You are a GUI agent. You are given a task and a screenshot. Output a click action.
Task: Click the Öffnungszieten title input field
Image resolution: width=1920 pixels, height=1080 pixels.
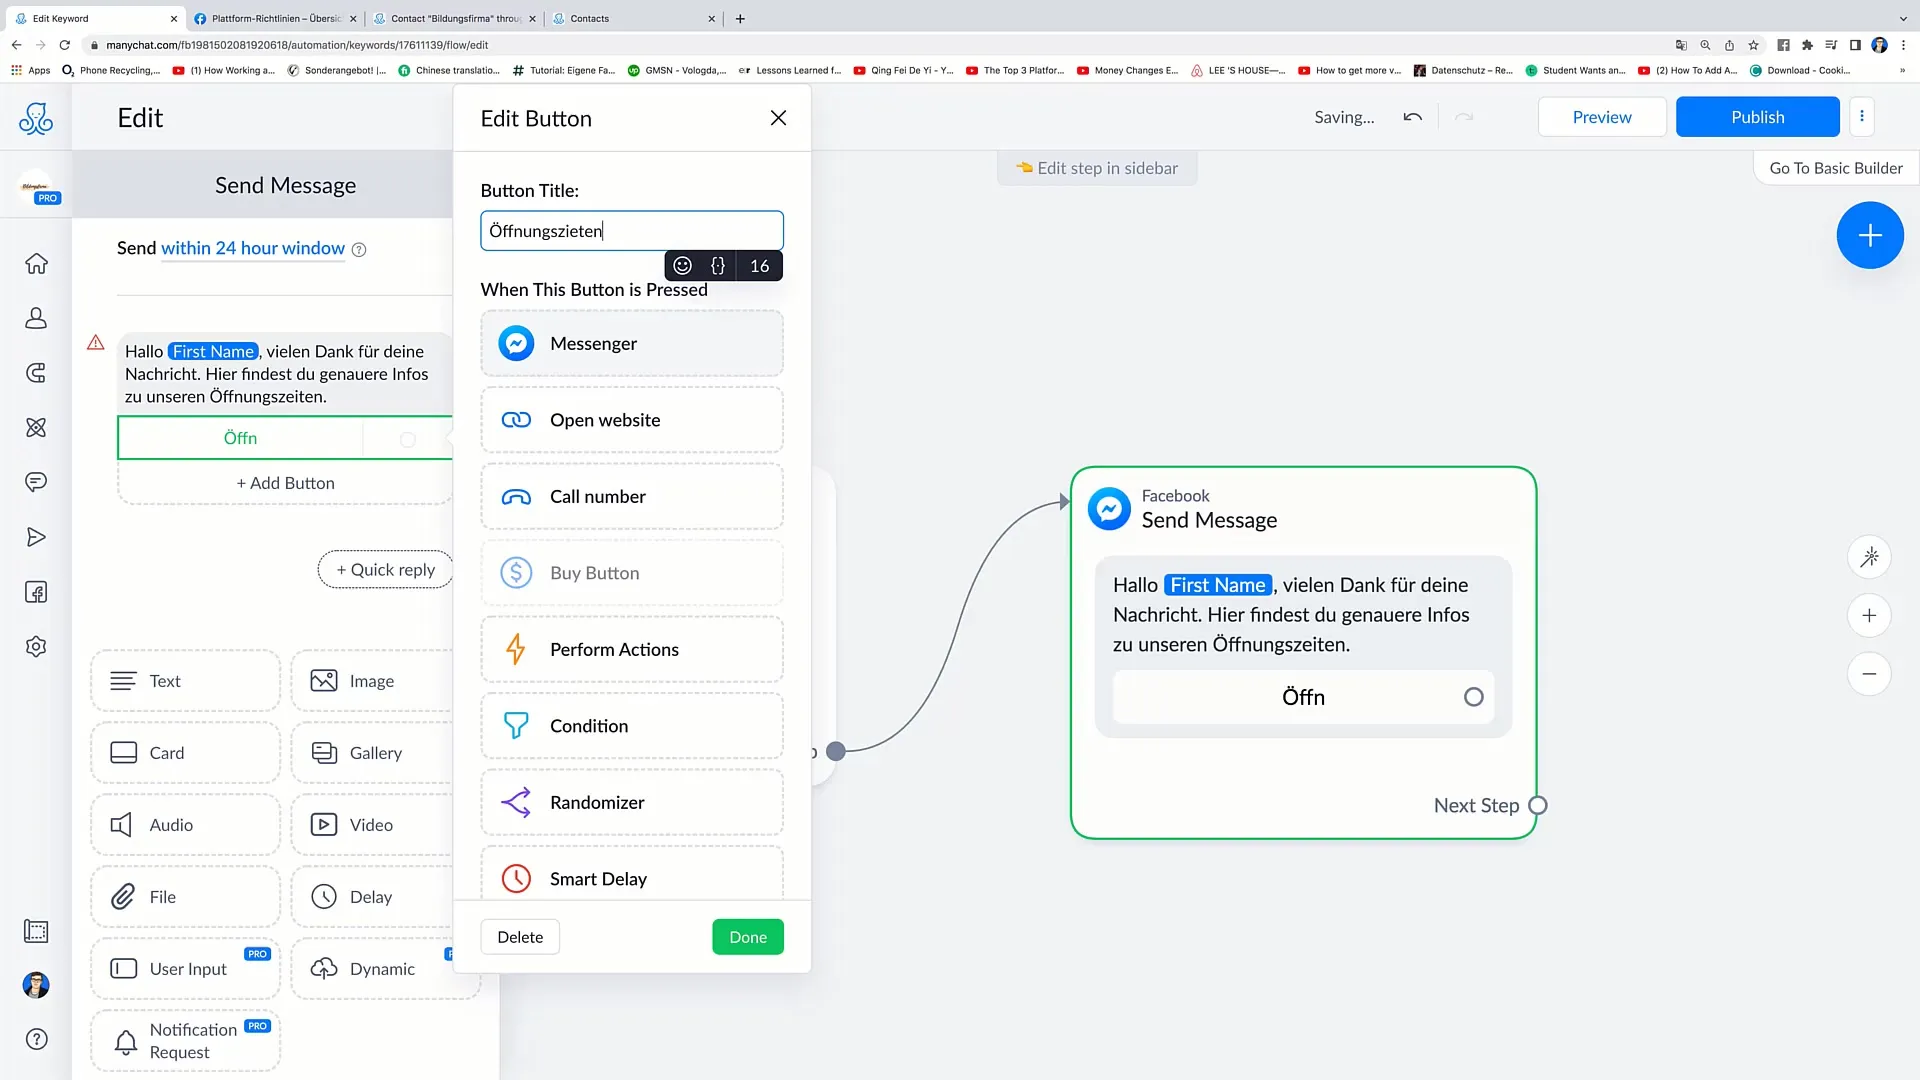tap(632, 231)
